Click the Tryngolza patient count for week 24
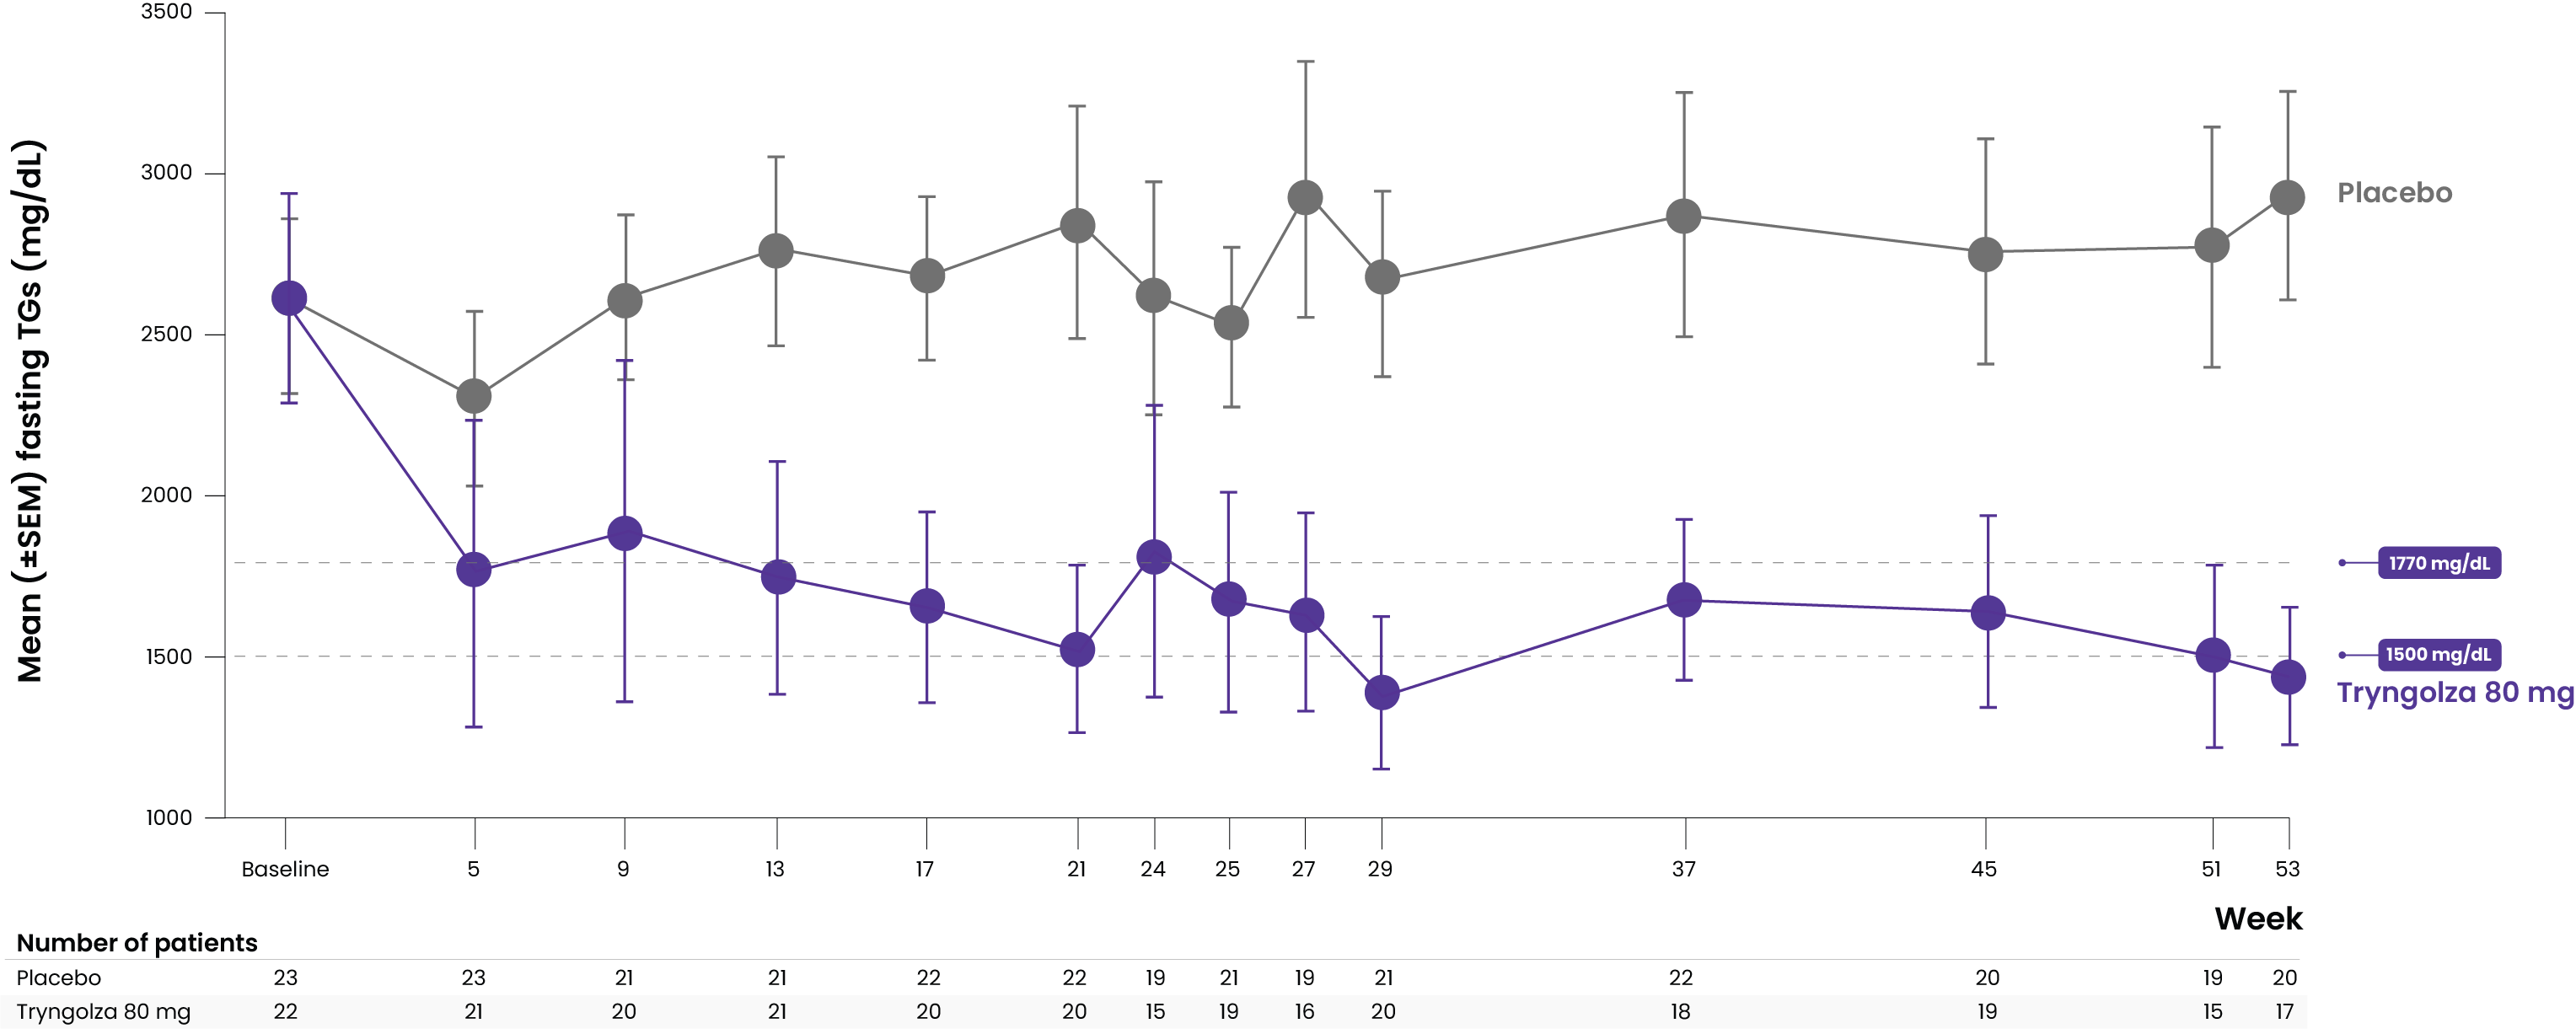2576x1034 pixels. [1155, 1012]
